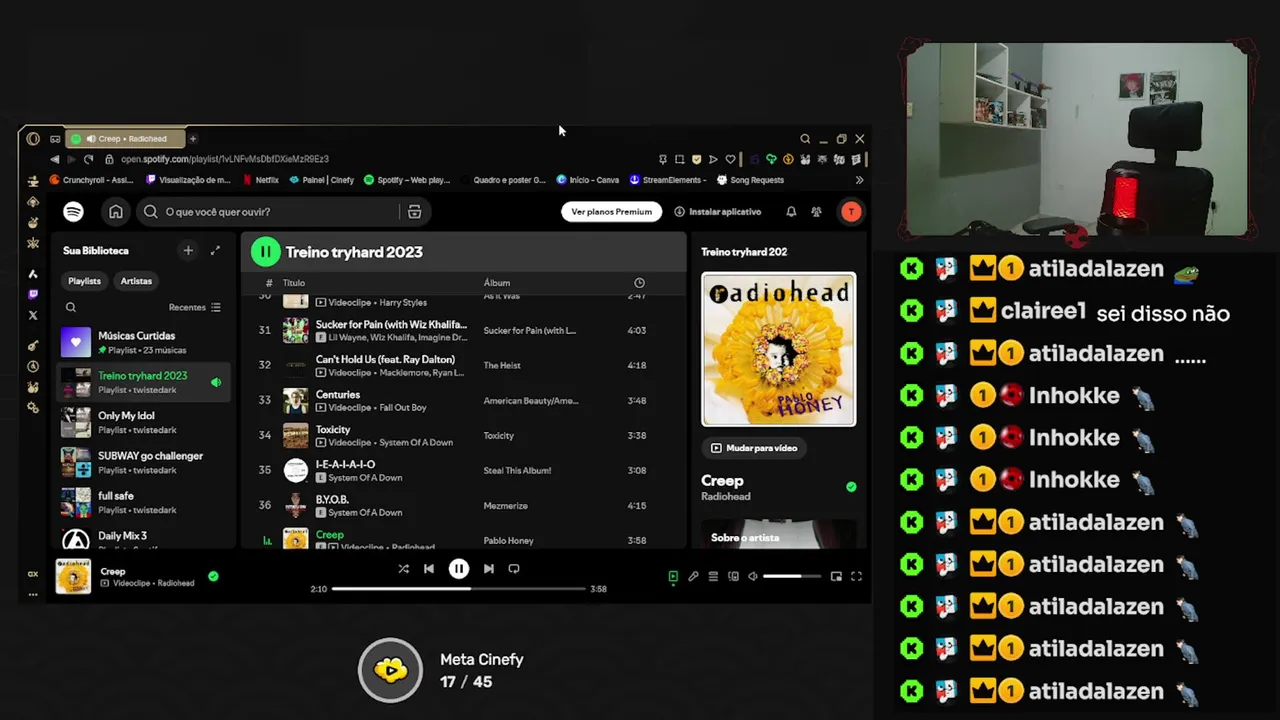Click the Creep cover thumbnail in the player bar
This screenshot has height=720, width=1280.
(x=73, y=576)
